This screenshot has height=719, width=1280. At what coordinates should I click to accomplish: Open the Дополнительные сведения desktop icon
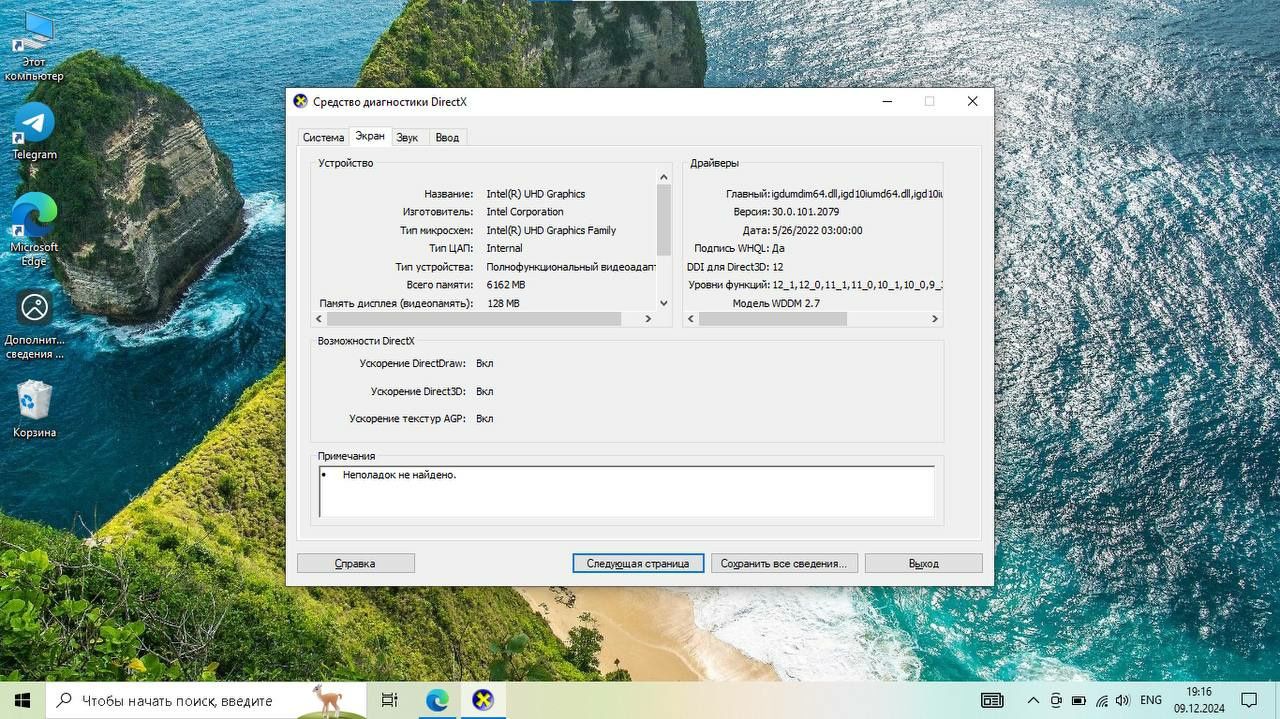coord(34,325)
